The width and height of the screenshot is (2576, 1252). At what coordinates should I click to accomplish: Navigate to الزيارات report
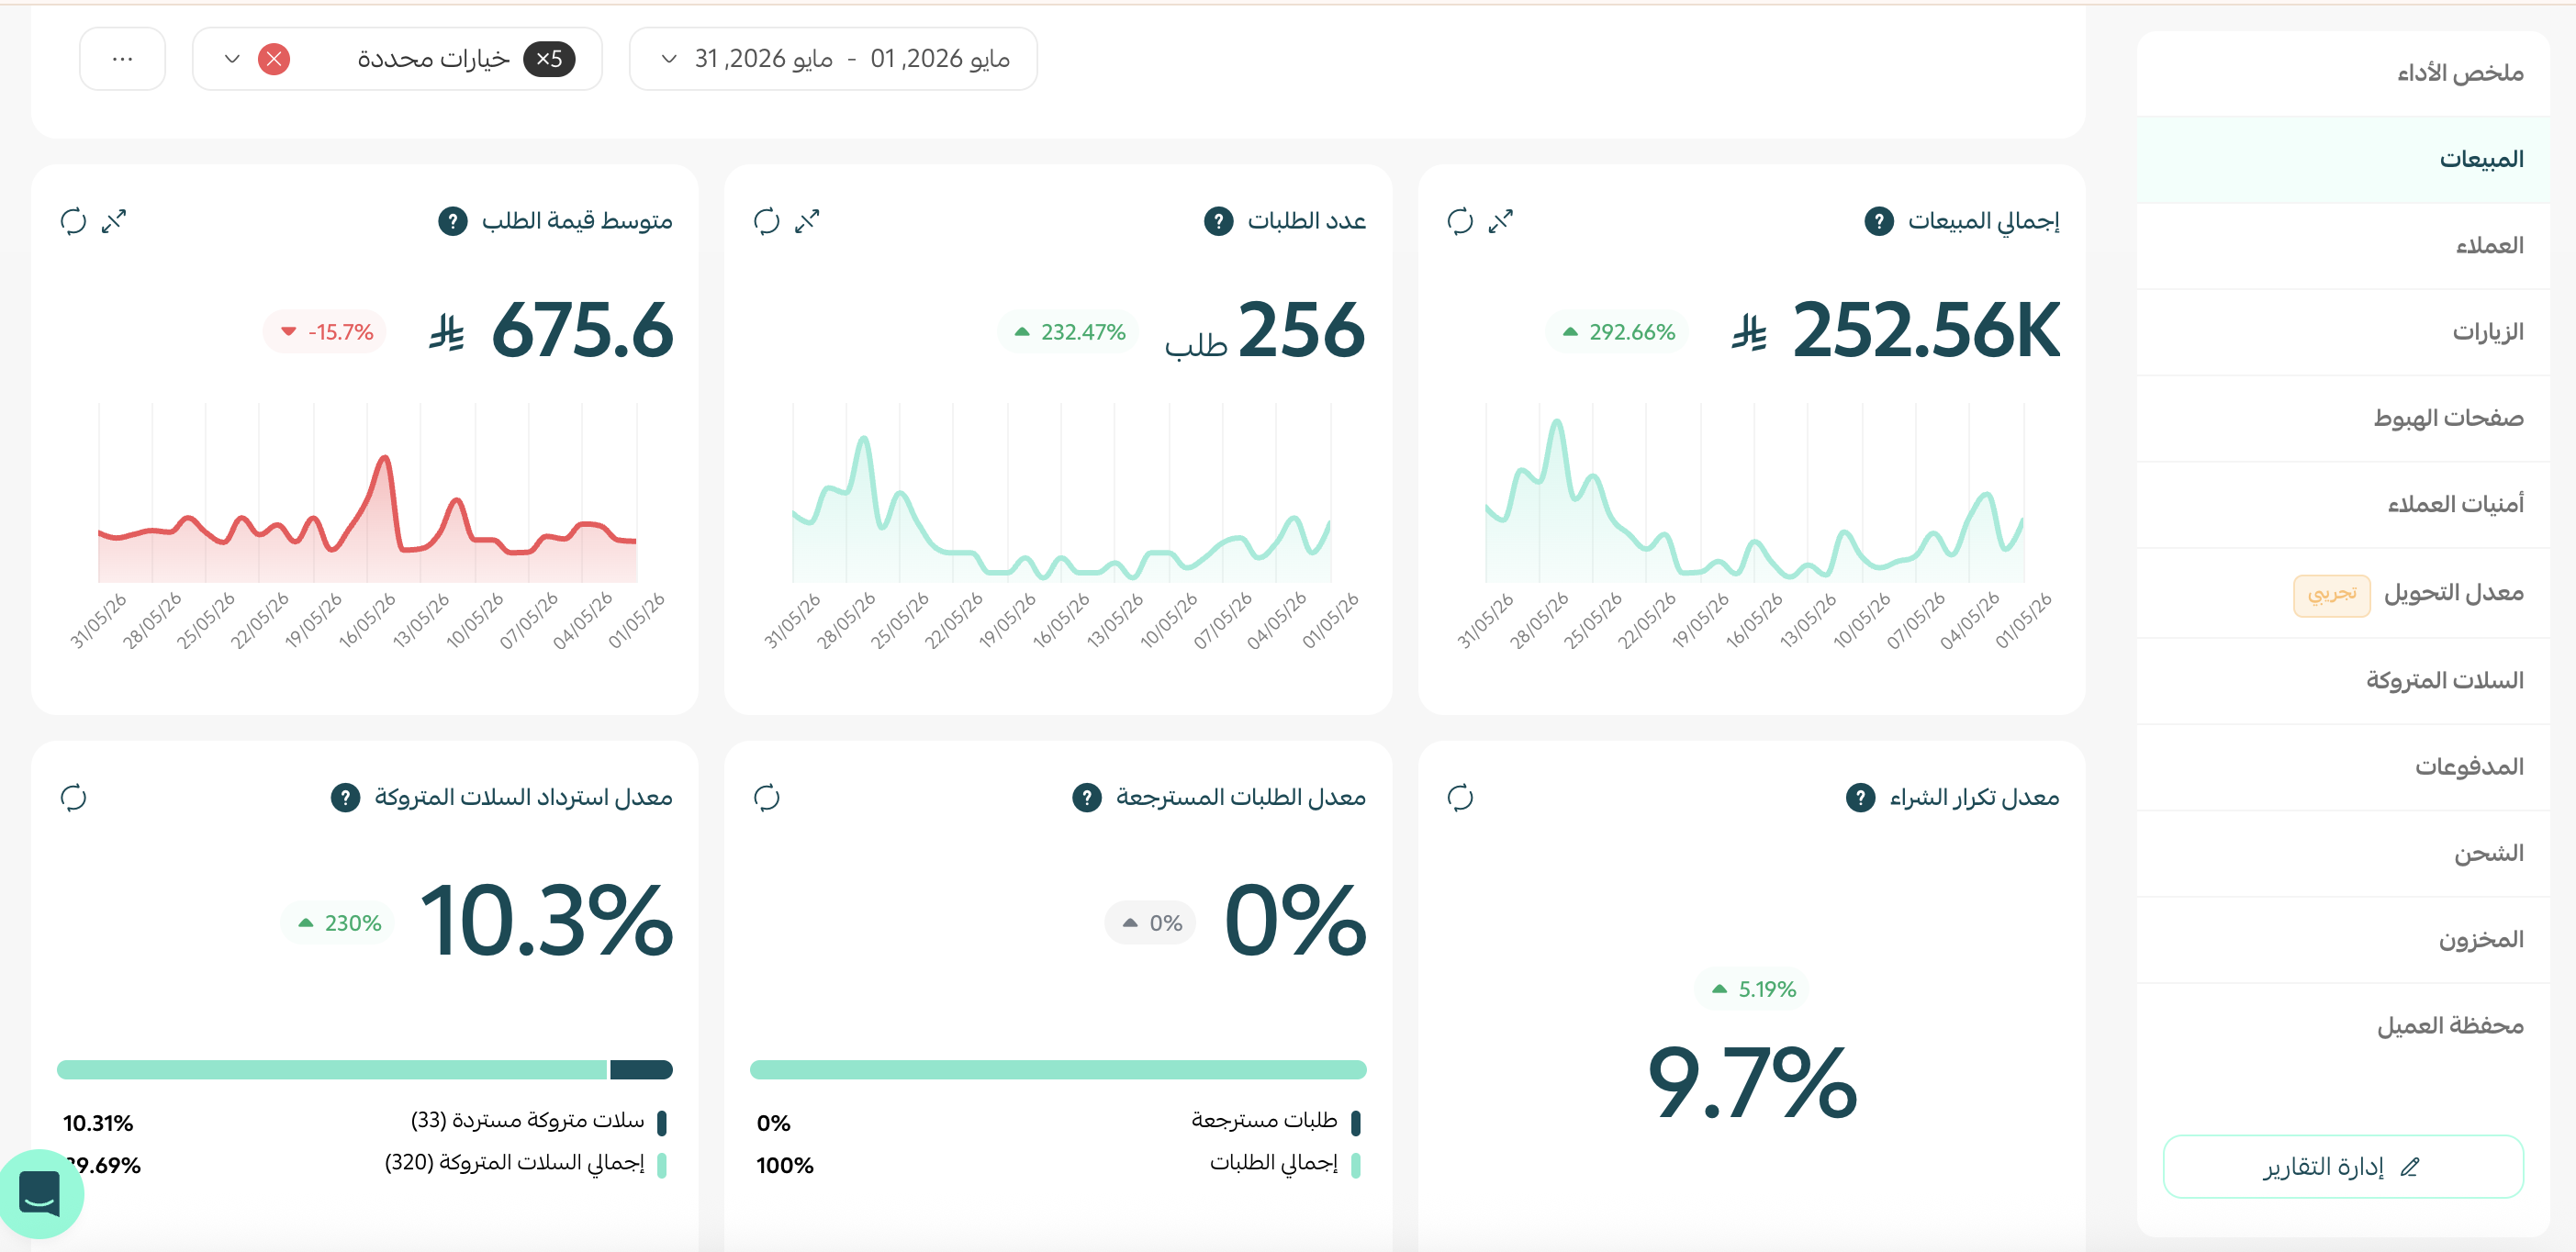(x=2343, y=331)
